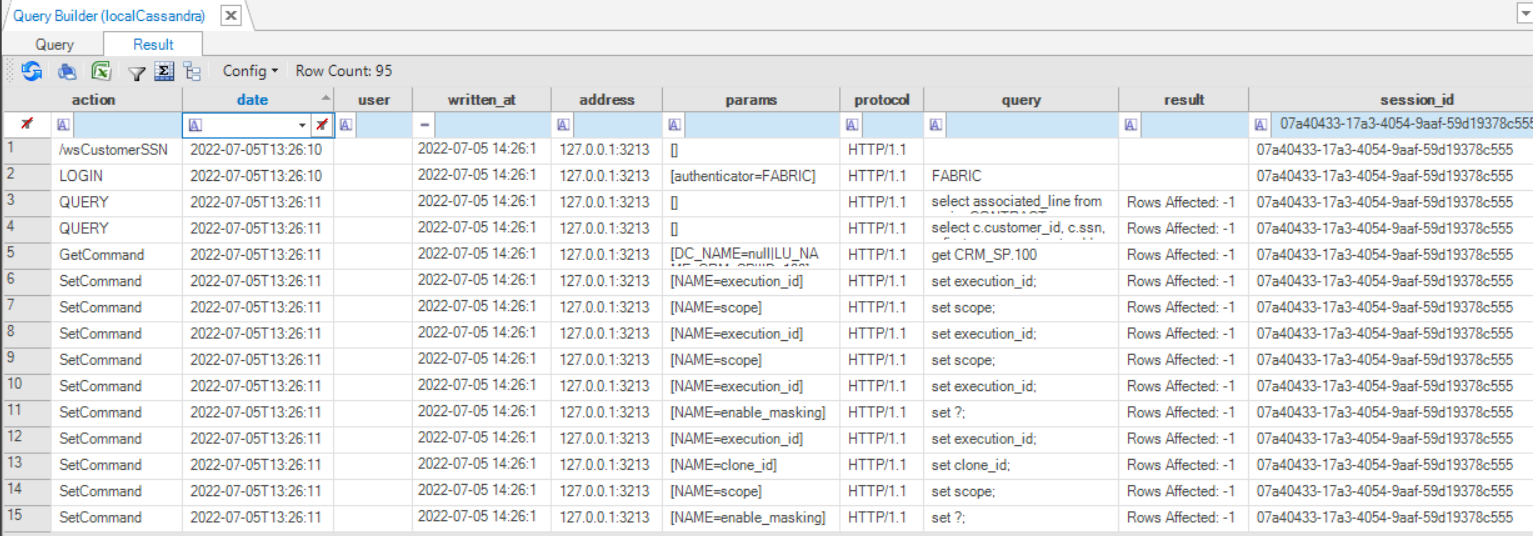The width and height of the screenshot is (1533, 536).
Task: Sort by the action column header
Action: [93, 100]
